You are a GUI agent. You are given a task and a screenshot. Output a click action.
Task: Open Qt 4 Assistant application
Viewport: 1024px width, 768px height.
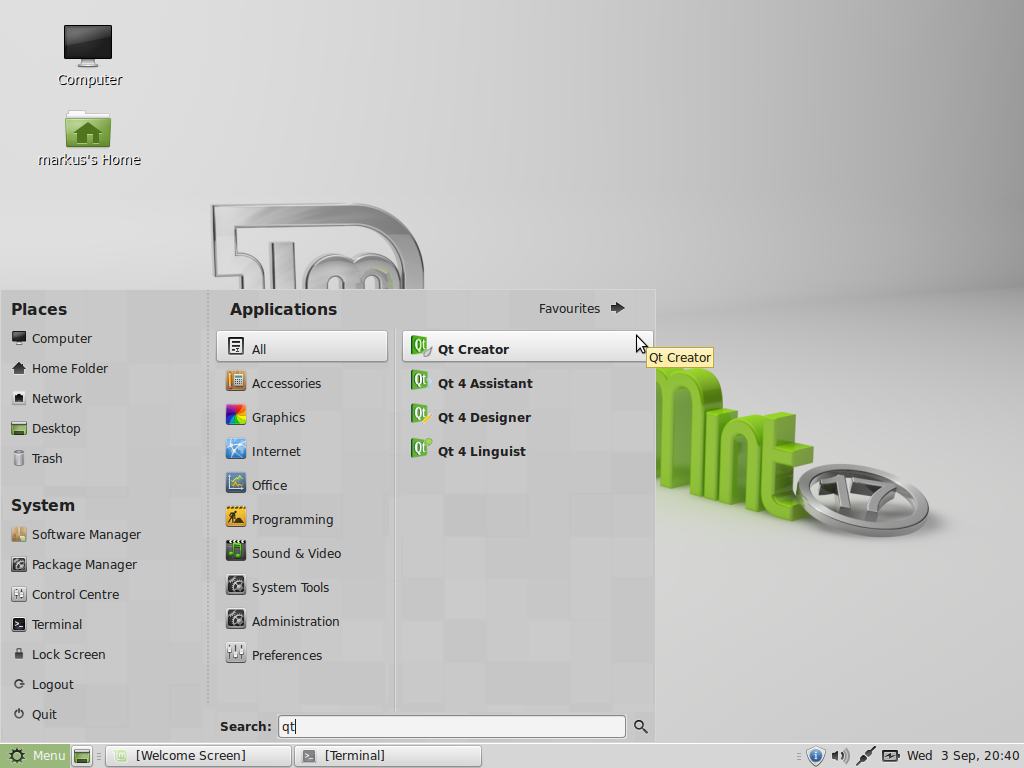tap(527, 383)
